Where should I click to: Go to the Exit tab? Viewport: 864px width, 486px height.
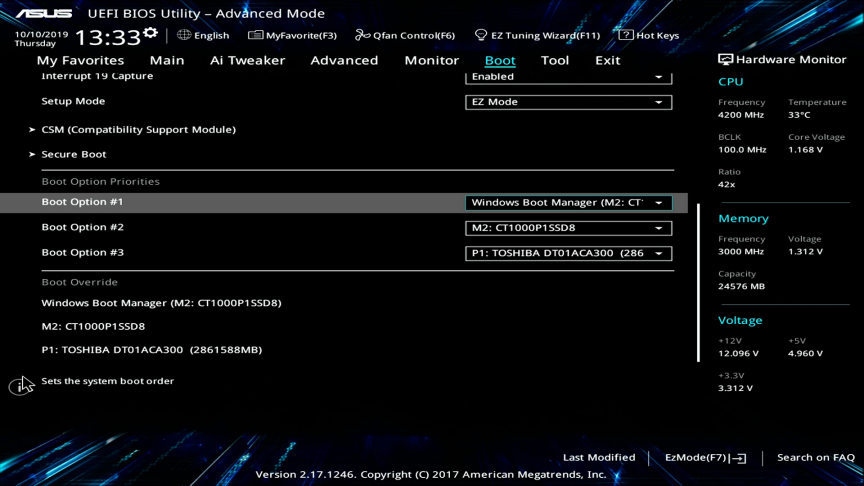pos(607,60)
